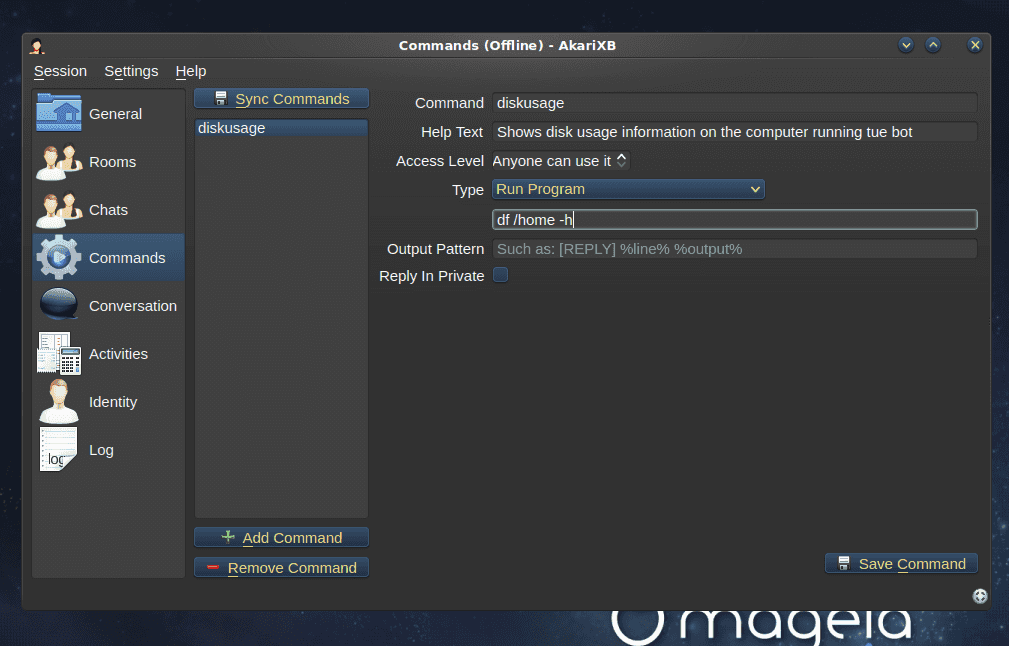Viewport: 1009px width, 646px height.
Task: Click the program field containing df /home -h
Action: [735, 219]
